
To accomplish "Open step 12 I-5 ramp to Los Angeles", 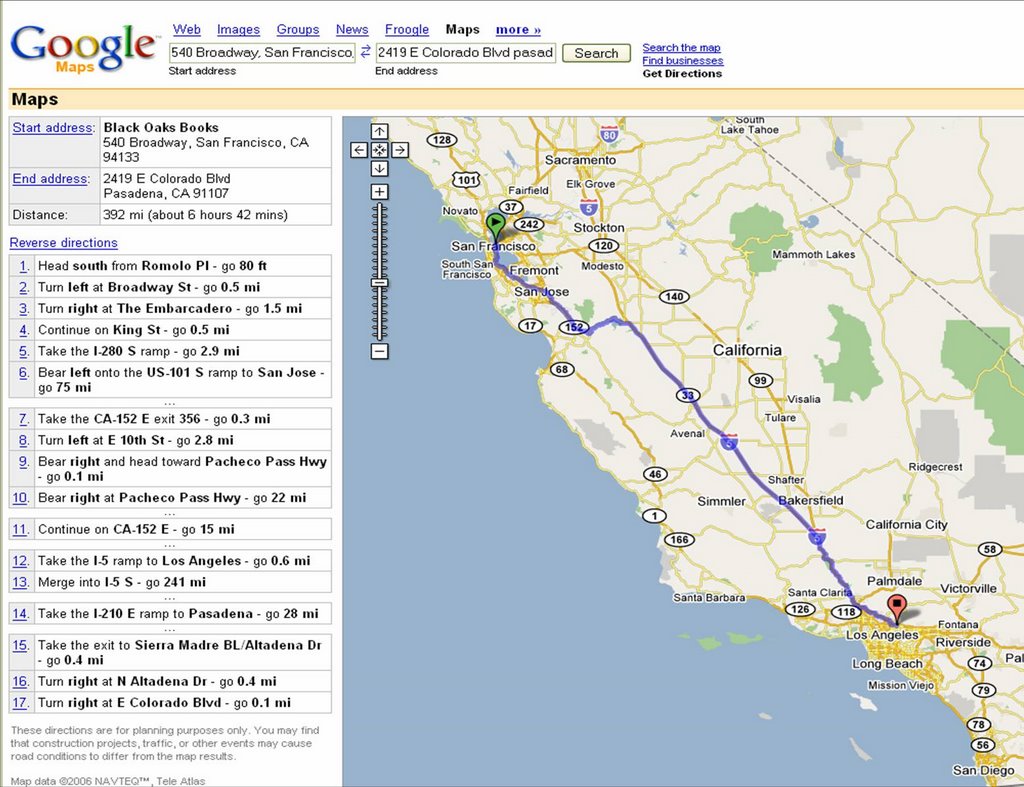I will [170, 560].
